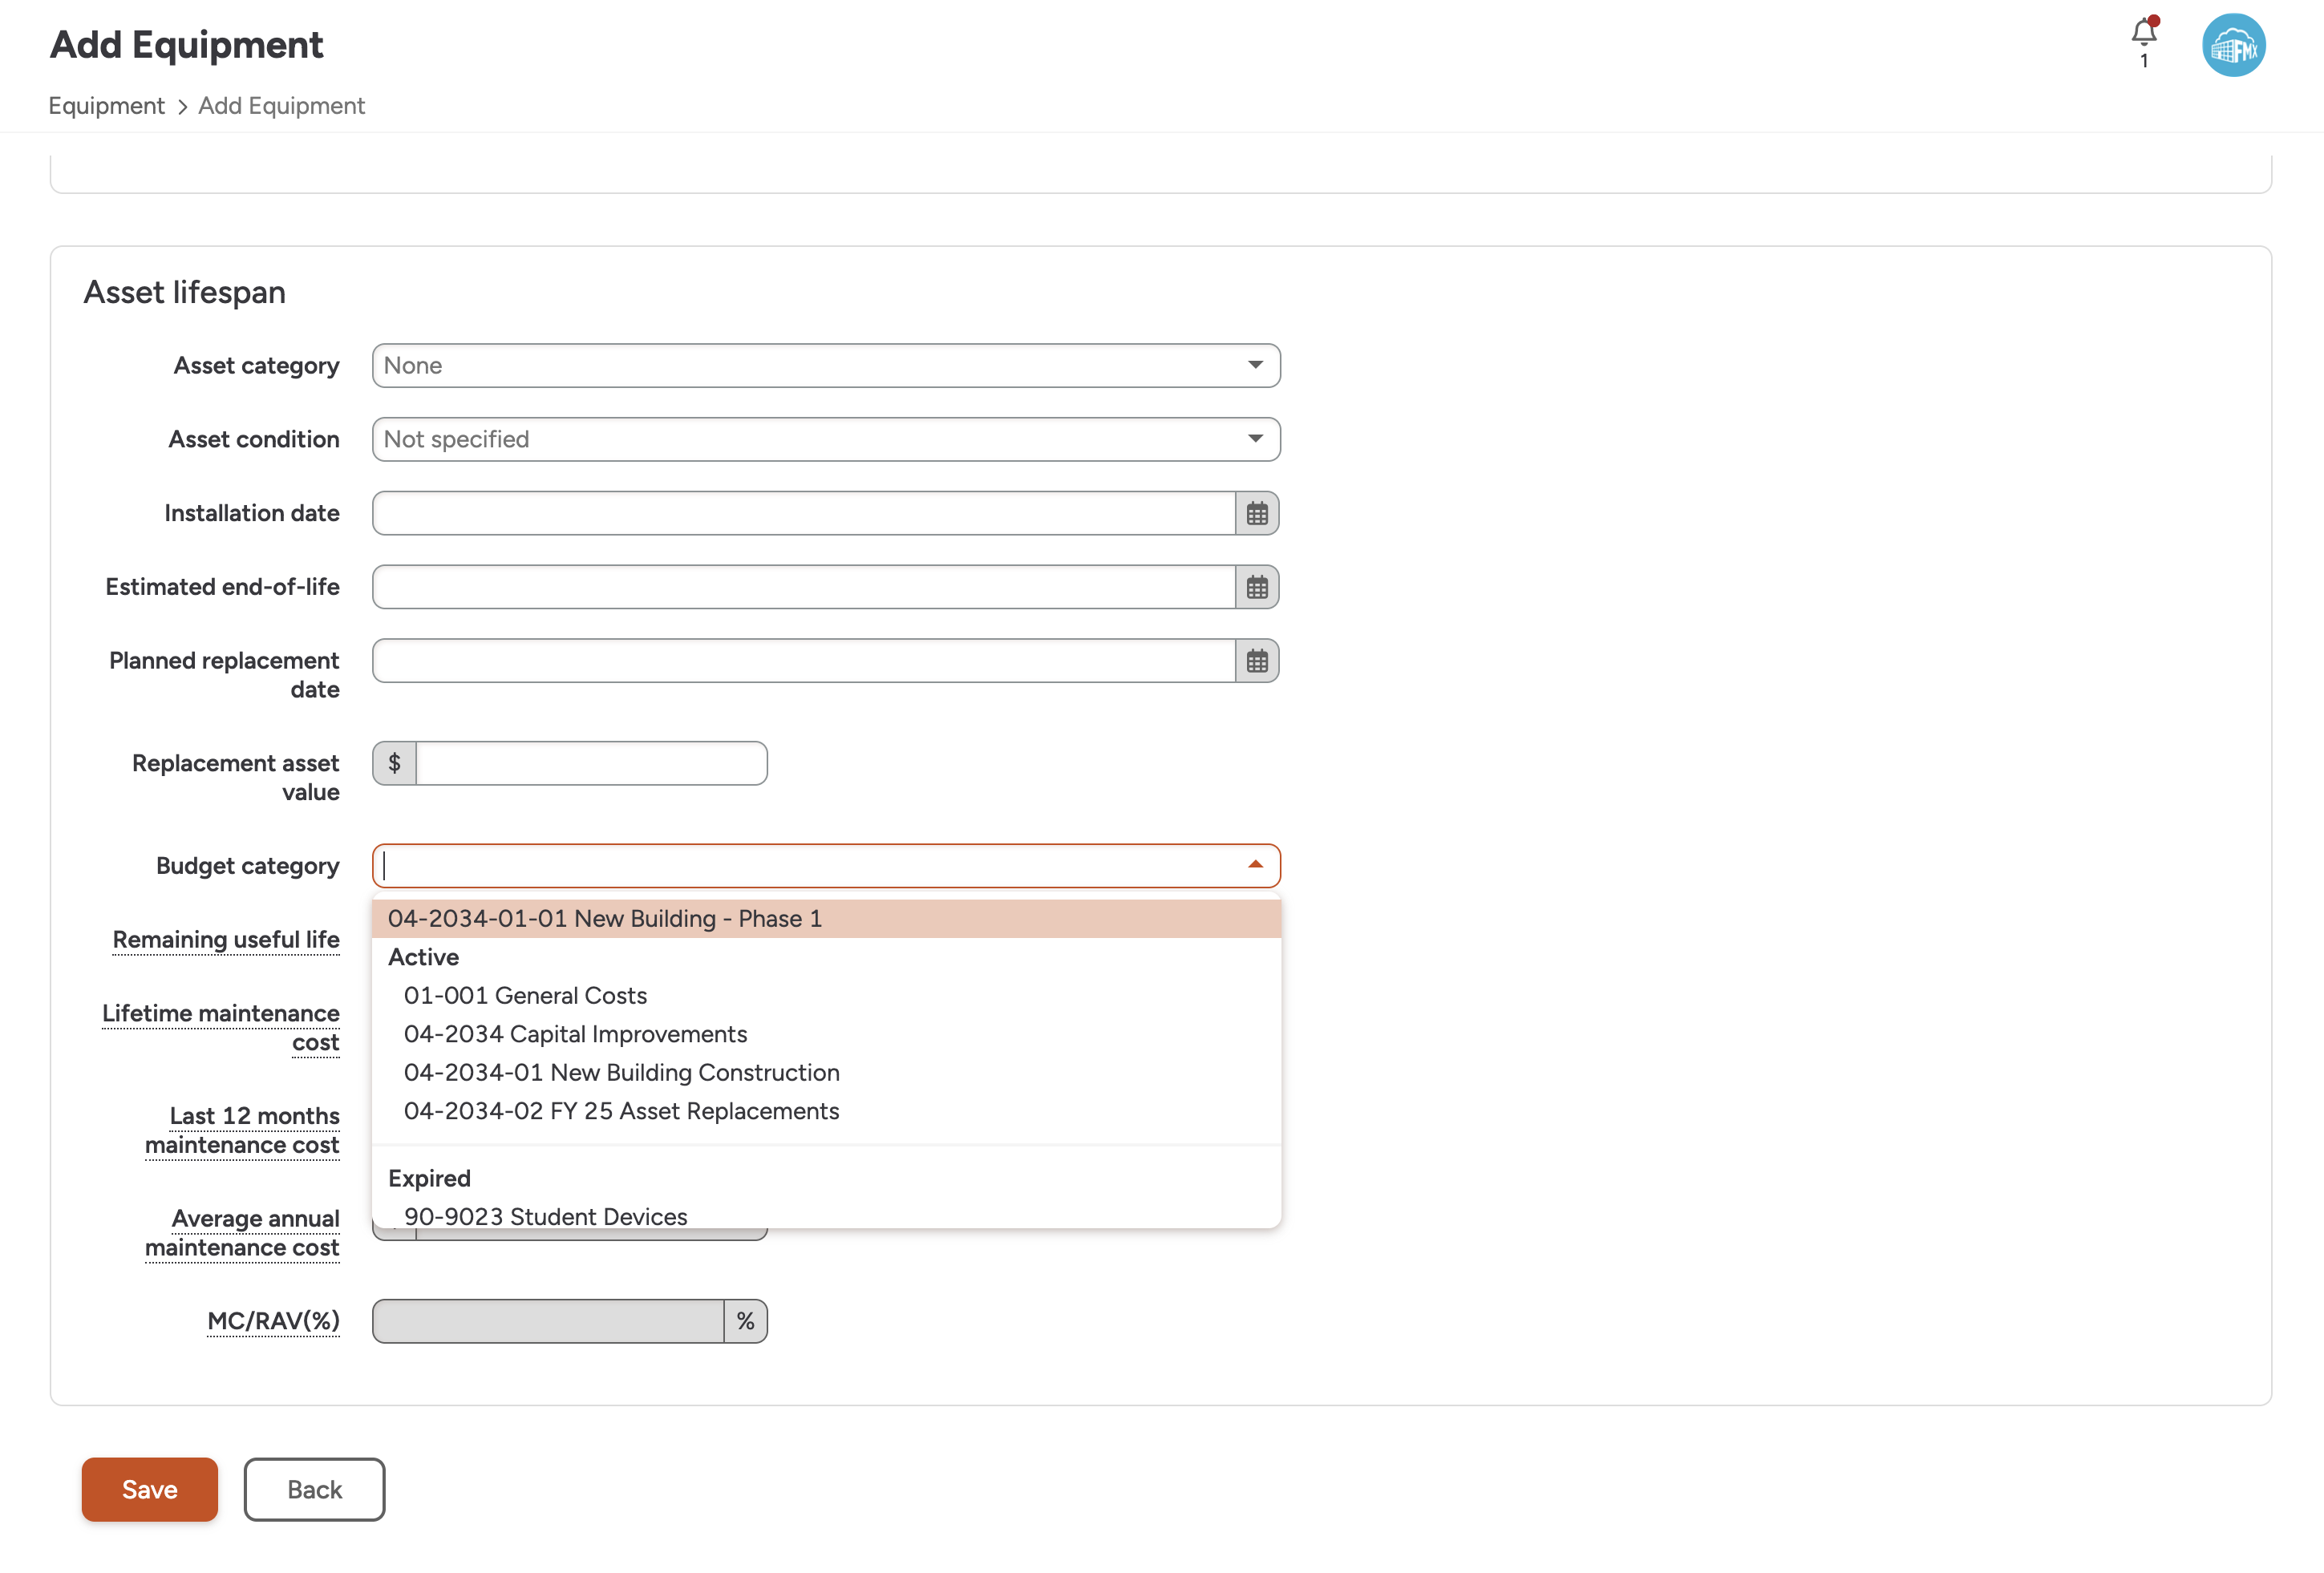Screen dimensions: 2324x1573
Task: Choose 04-2034-01 New Building Construction
Action: pyautogui.click(x=621, y=1073)
